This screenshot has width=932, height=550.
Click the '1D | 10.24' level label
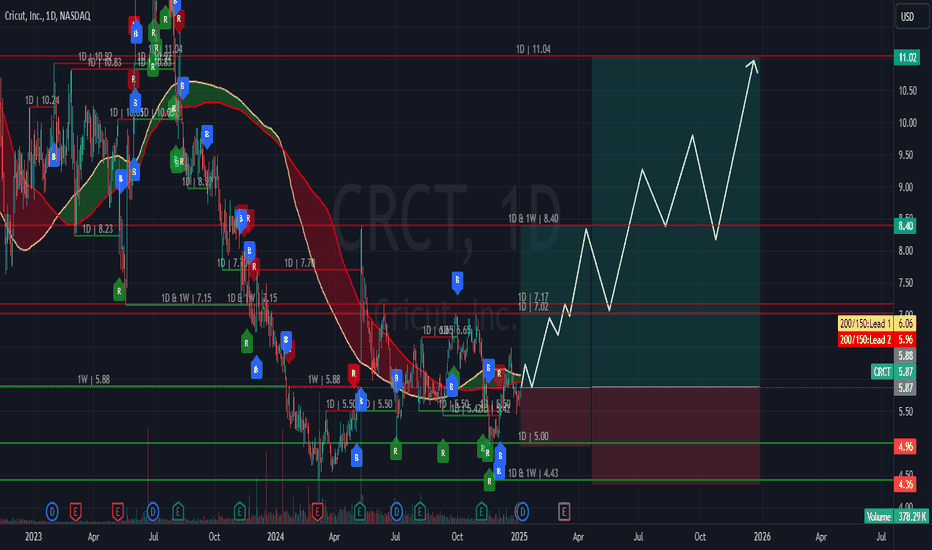tap(42, 100)
